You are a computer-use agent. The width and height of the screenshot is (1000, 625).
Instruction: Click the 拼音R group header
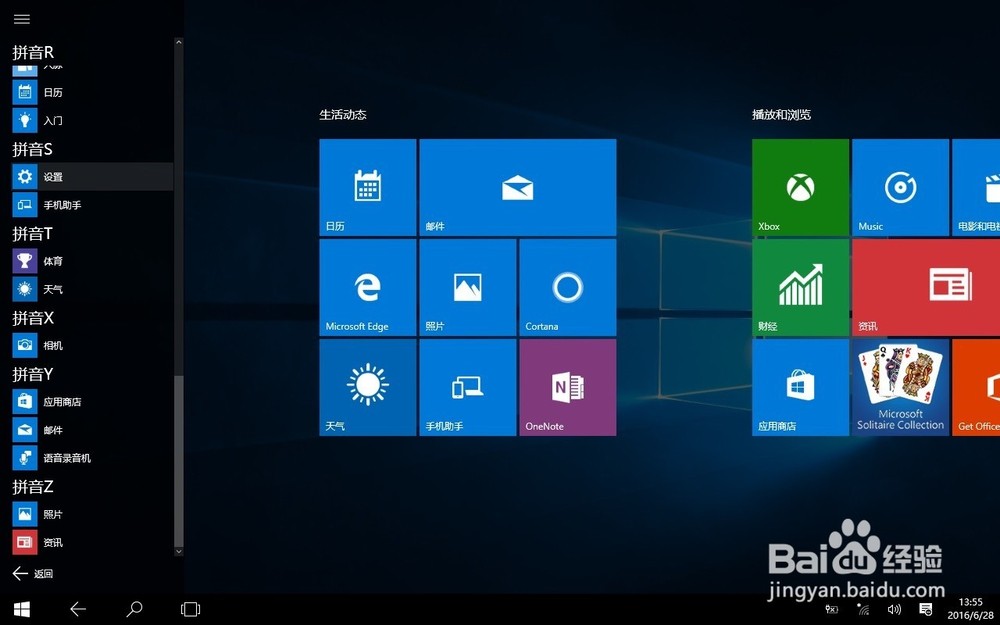pos(33,52)
